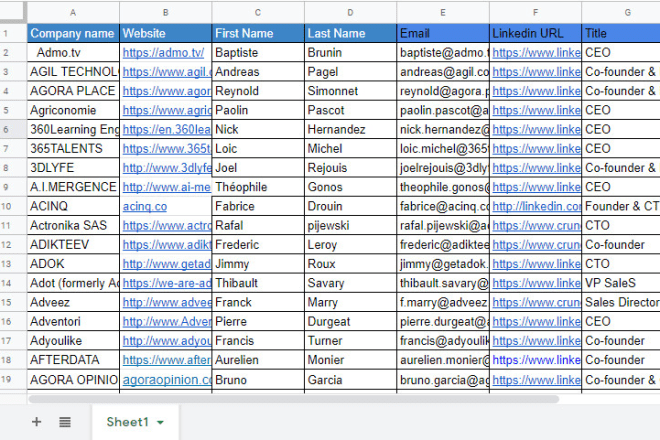Select row 6 header
Viewport: 660px width, 440px height.
click(13, 129)
